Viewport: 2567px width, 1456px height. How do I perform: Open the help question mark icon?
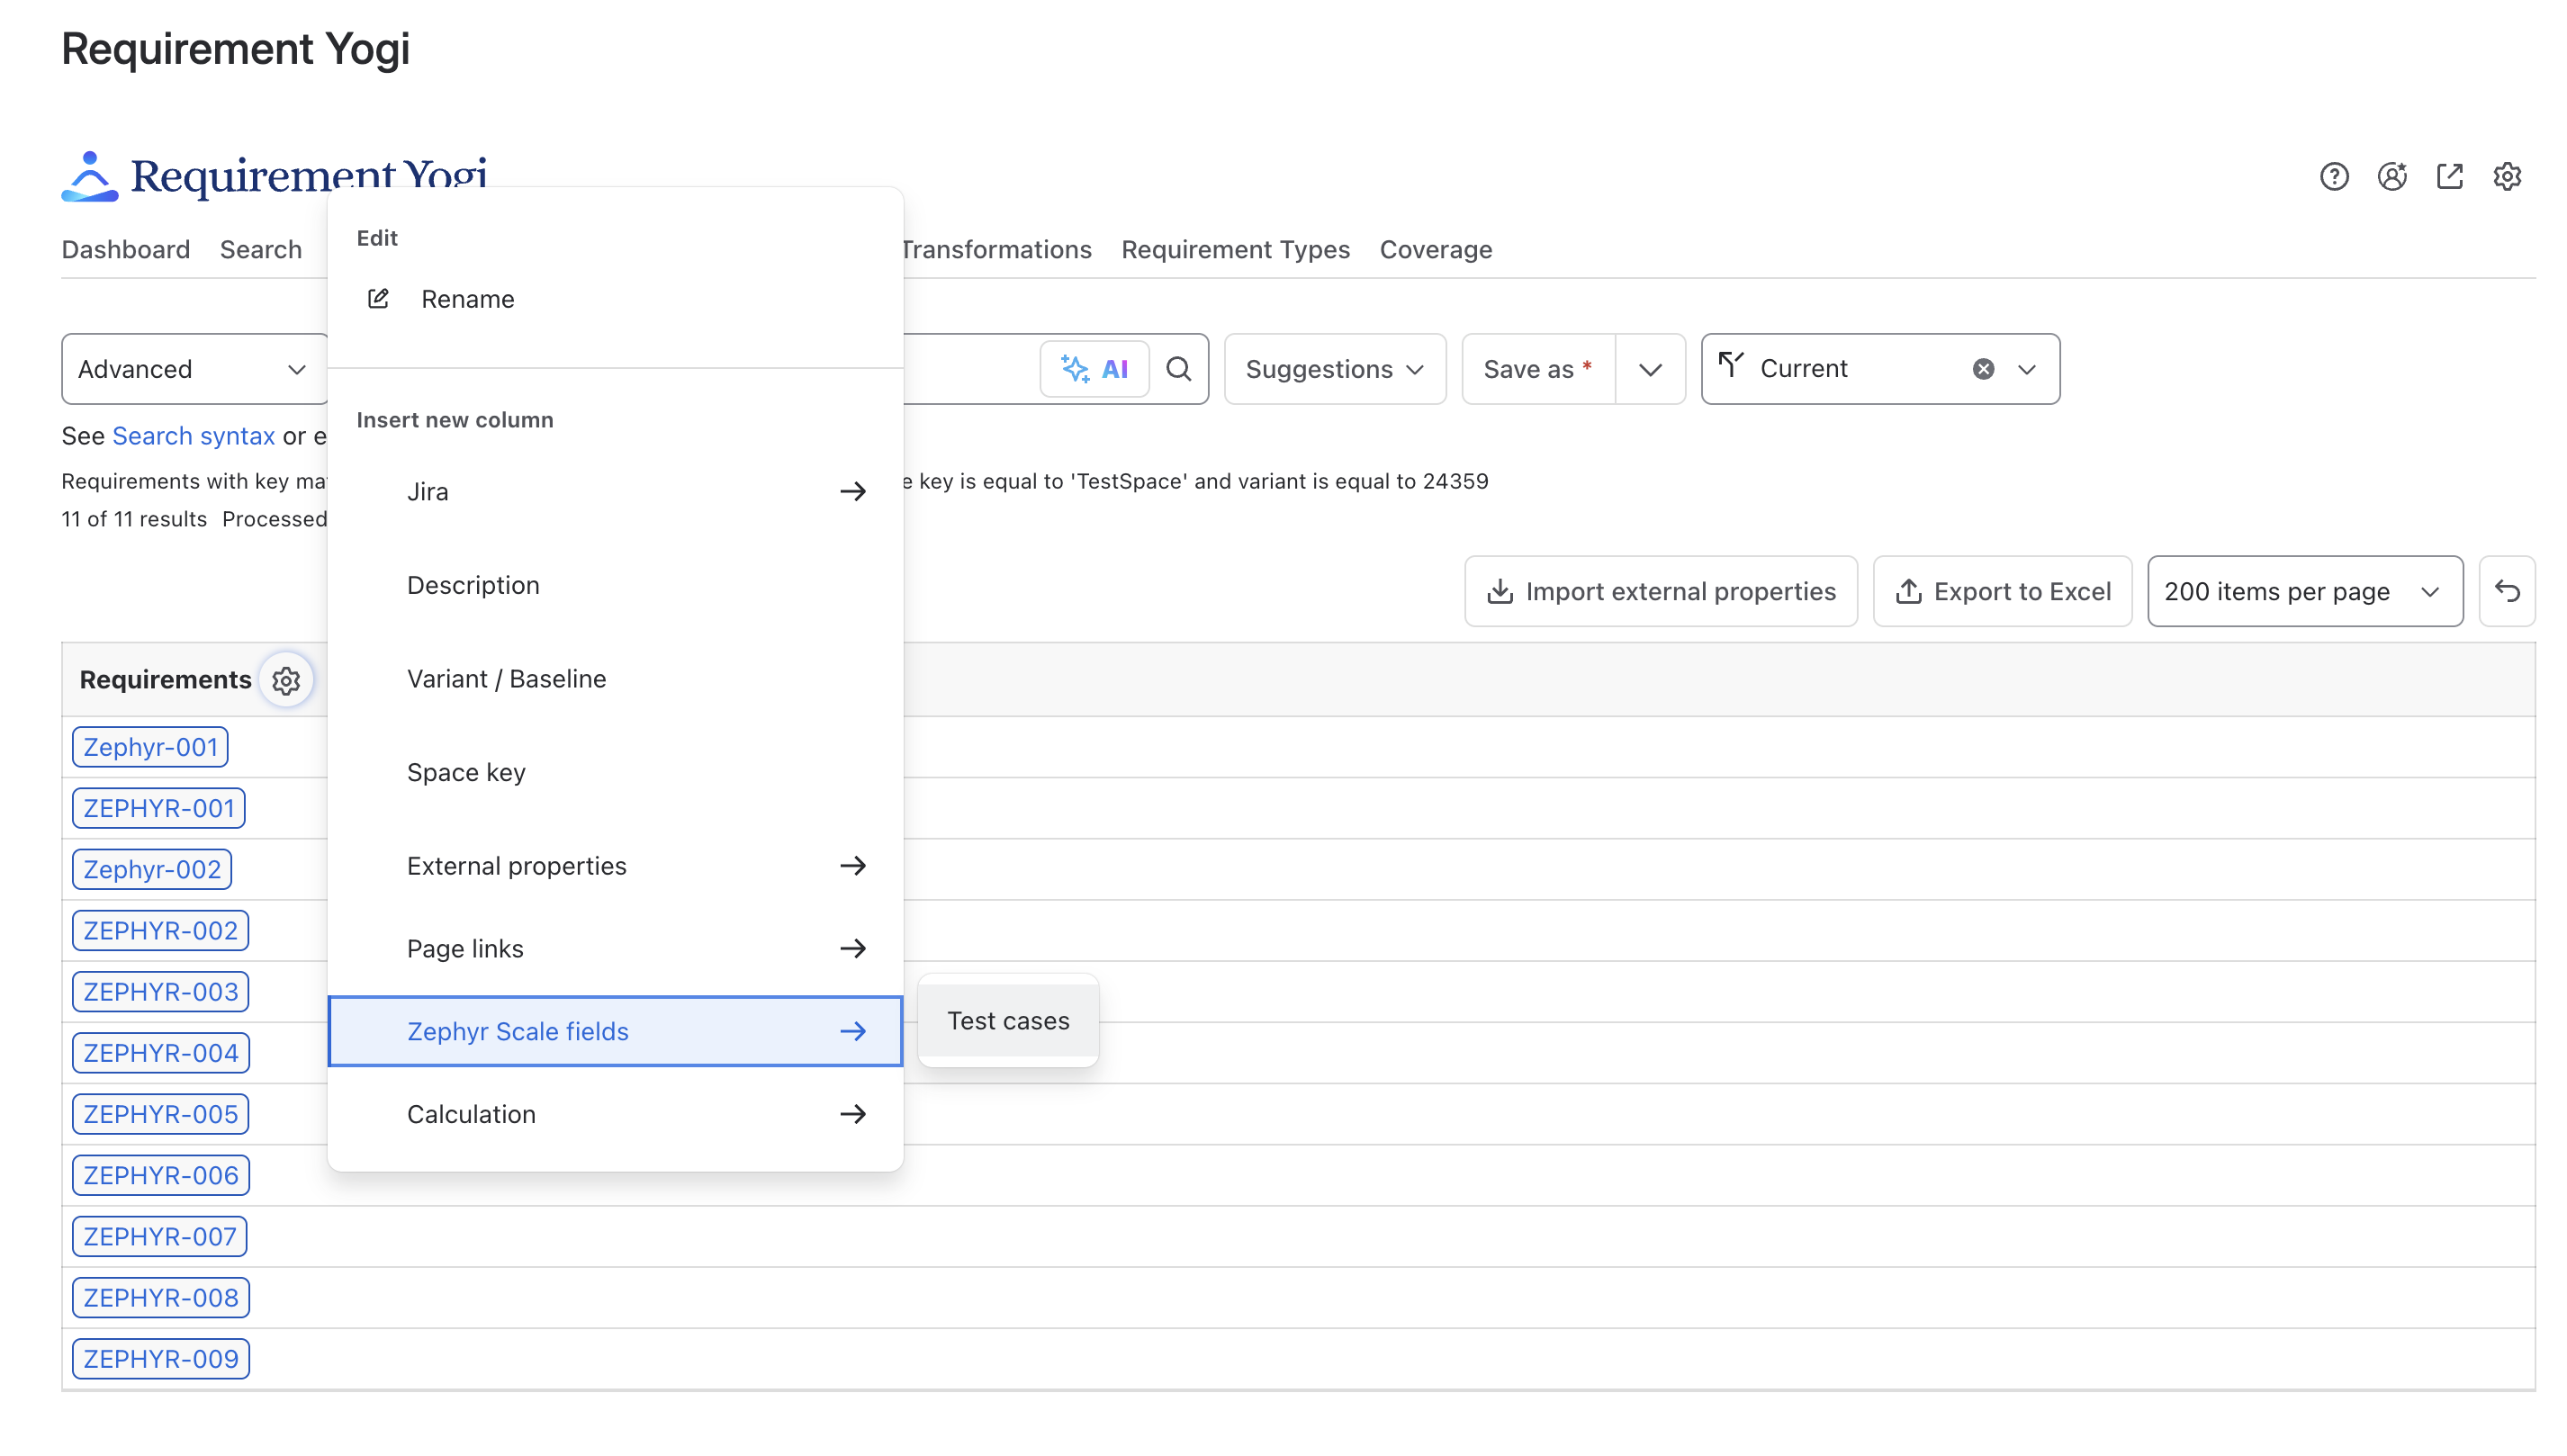click(x=2333, y=177)
